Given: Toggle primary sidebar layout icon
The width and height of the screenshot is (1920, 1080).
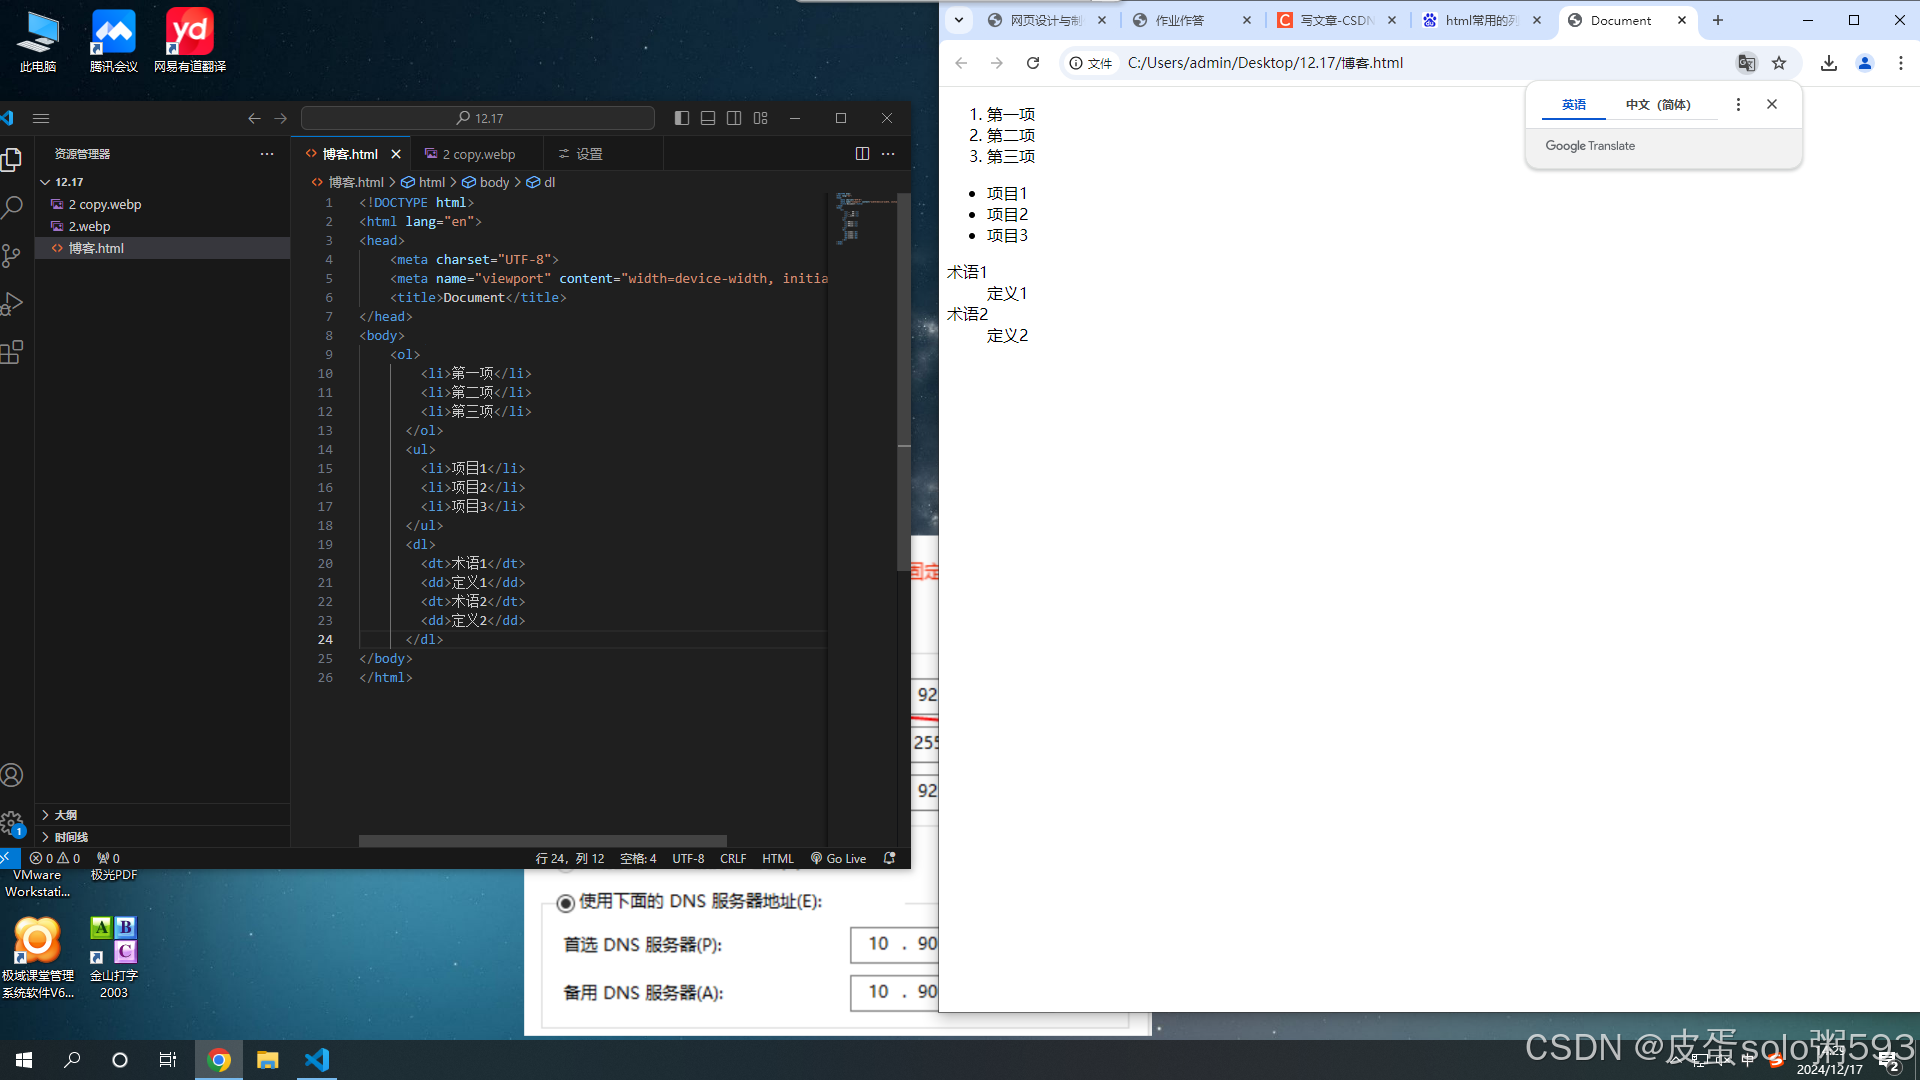Looking at the screenshot, I should [682, 118].
